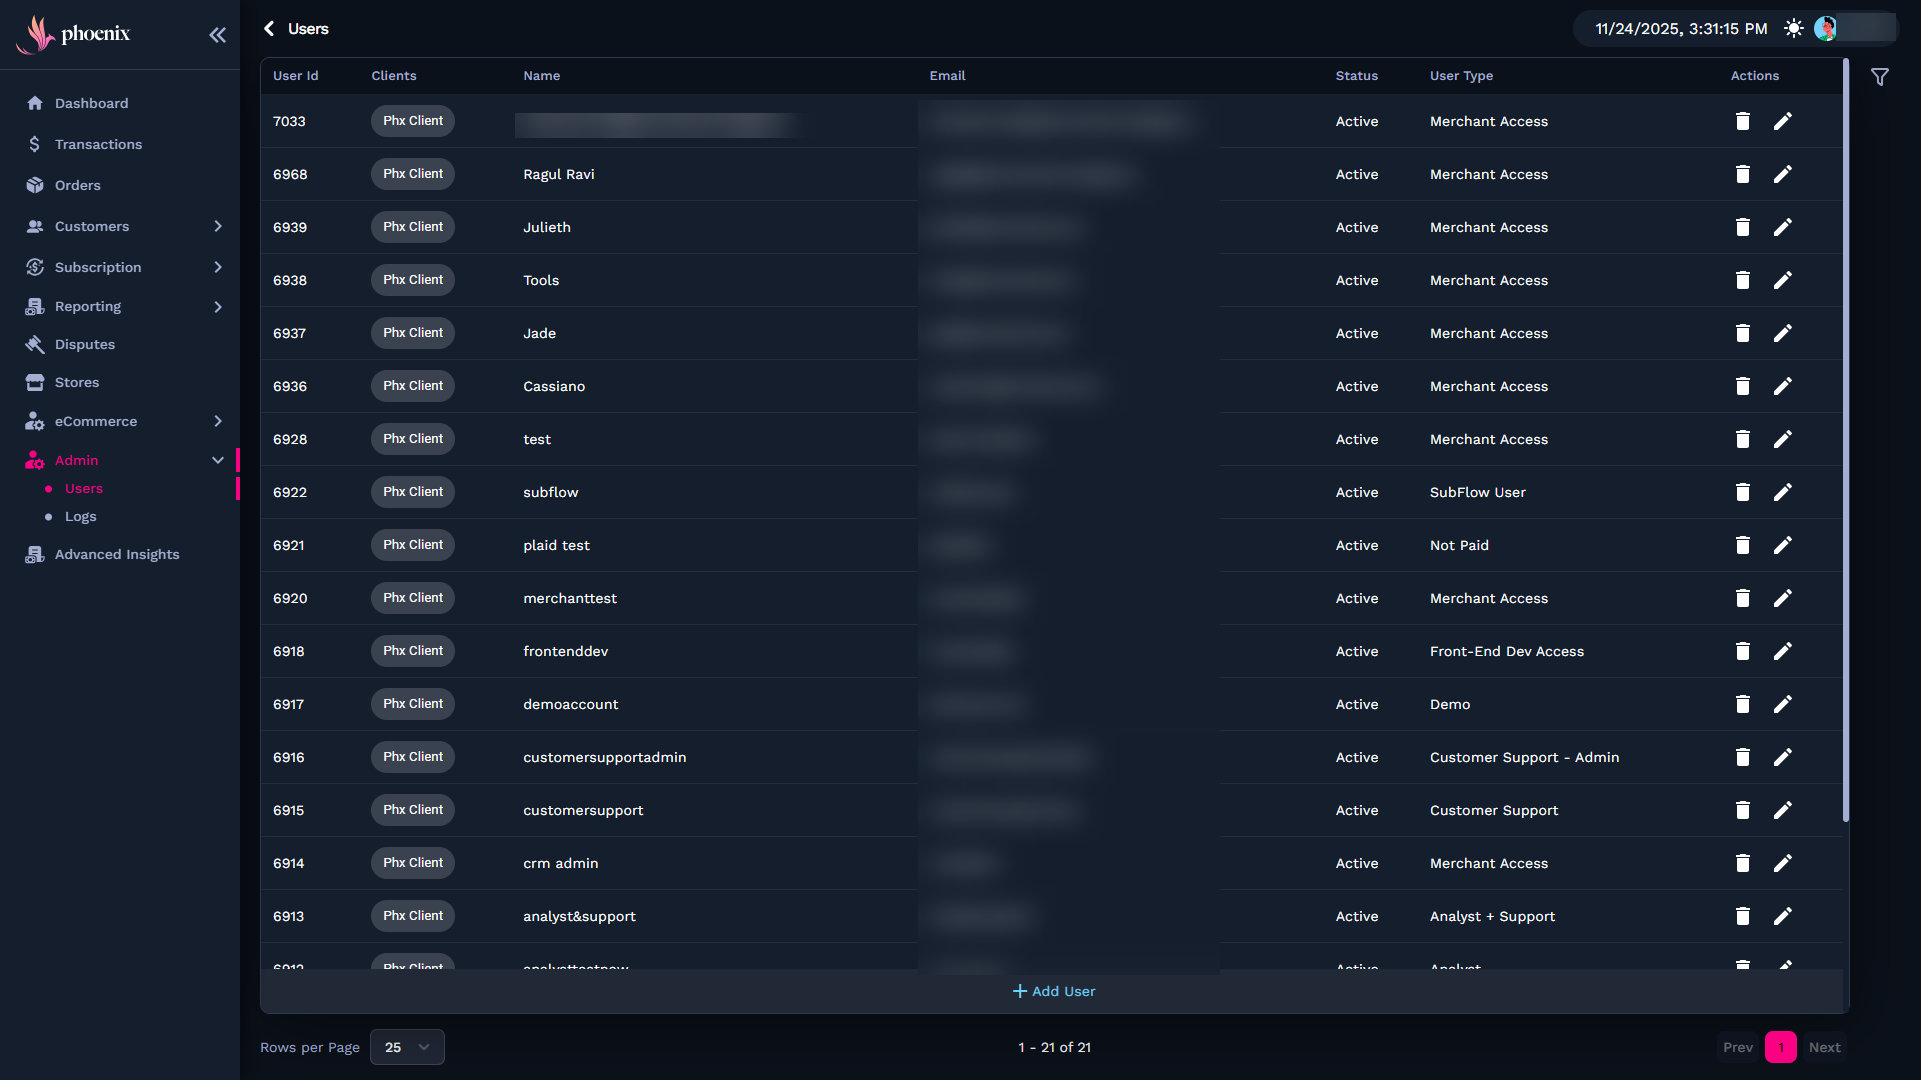Go to the Transactions page
This screenshot has height=1080, width=1921.
(x=98, y=144)
